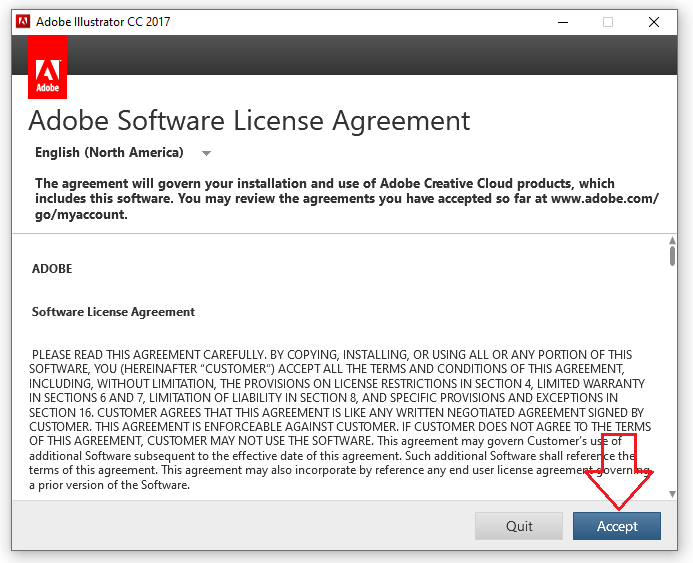Click the Software License Agreement subheading
Image resolution: width=693 pixels, height=563 pixels.
click(x=113, y=312)
